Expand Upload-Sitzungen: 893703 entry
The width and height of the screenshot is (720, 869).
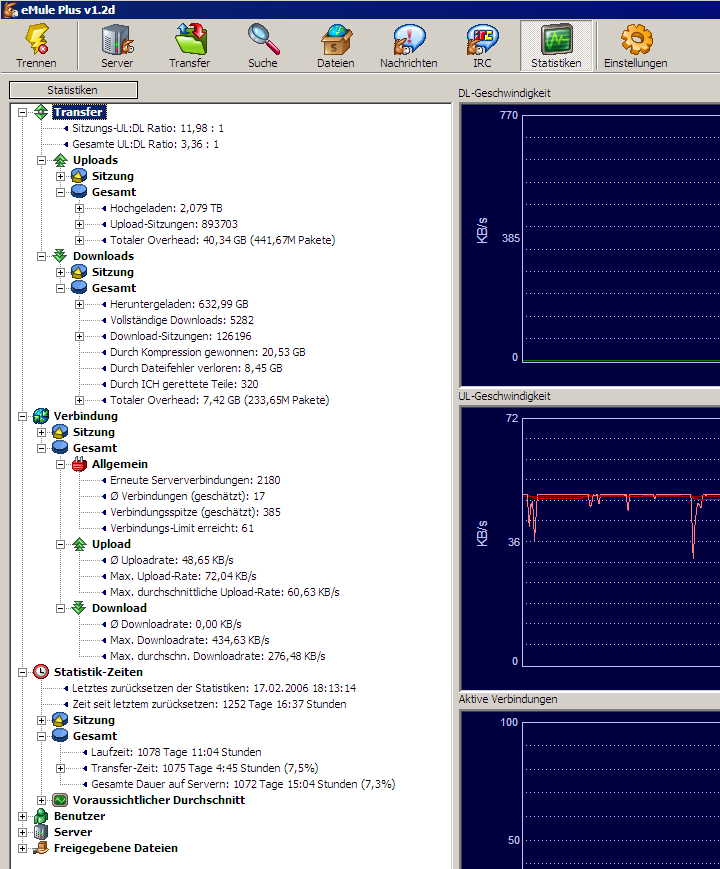tap(79, 225)
